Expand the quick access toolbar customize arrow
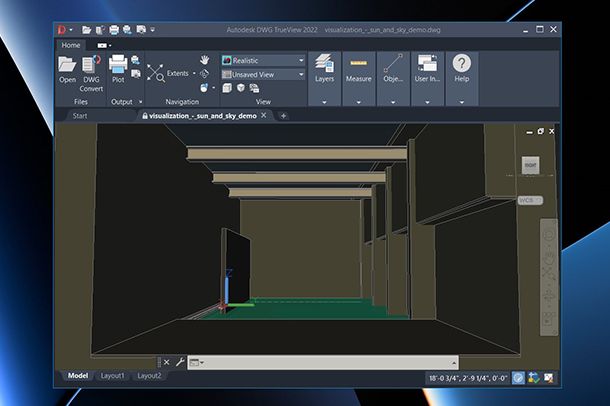 coord(152,30)
